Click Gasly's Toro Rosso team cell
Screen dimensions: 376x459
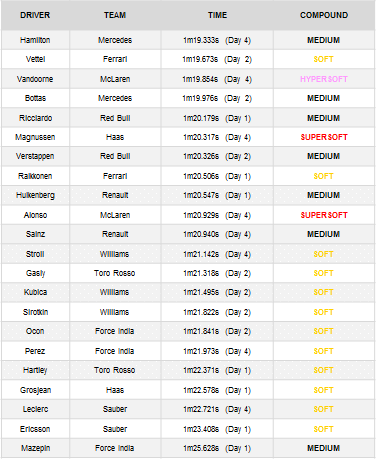pos(115,273)
